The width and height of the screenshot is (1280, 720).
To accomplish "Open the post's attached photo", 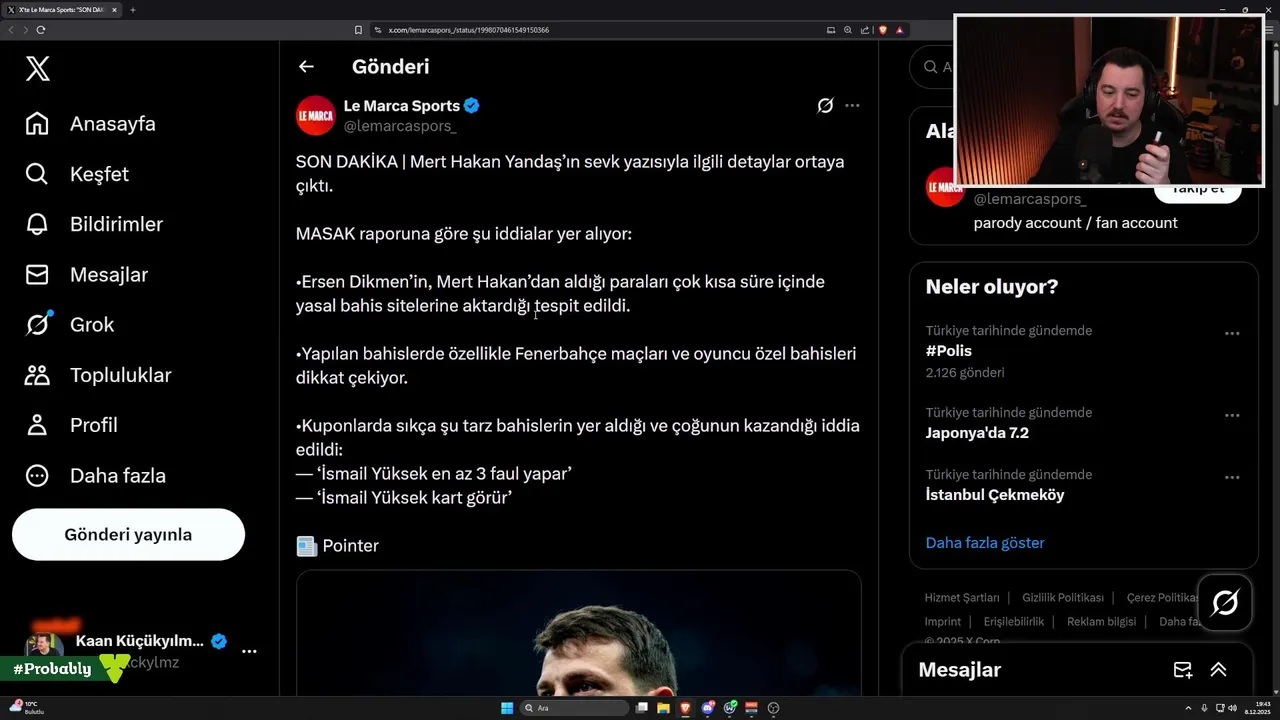I will 578,633.
